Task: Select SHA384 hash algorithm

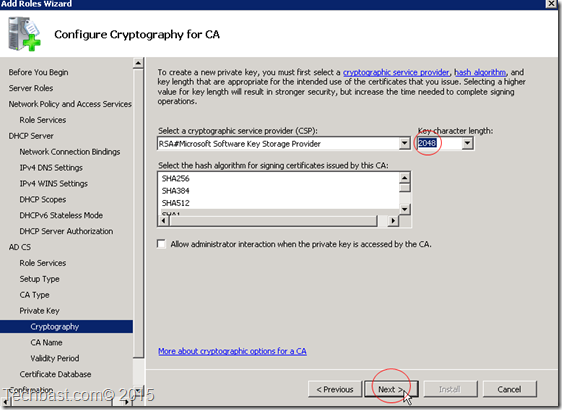Action: 175,191
